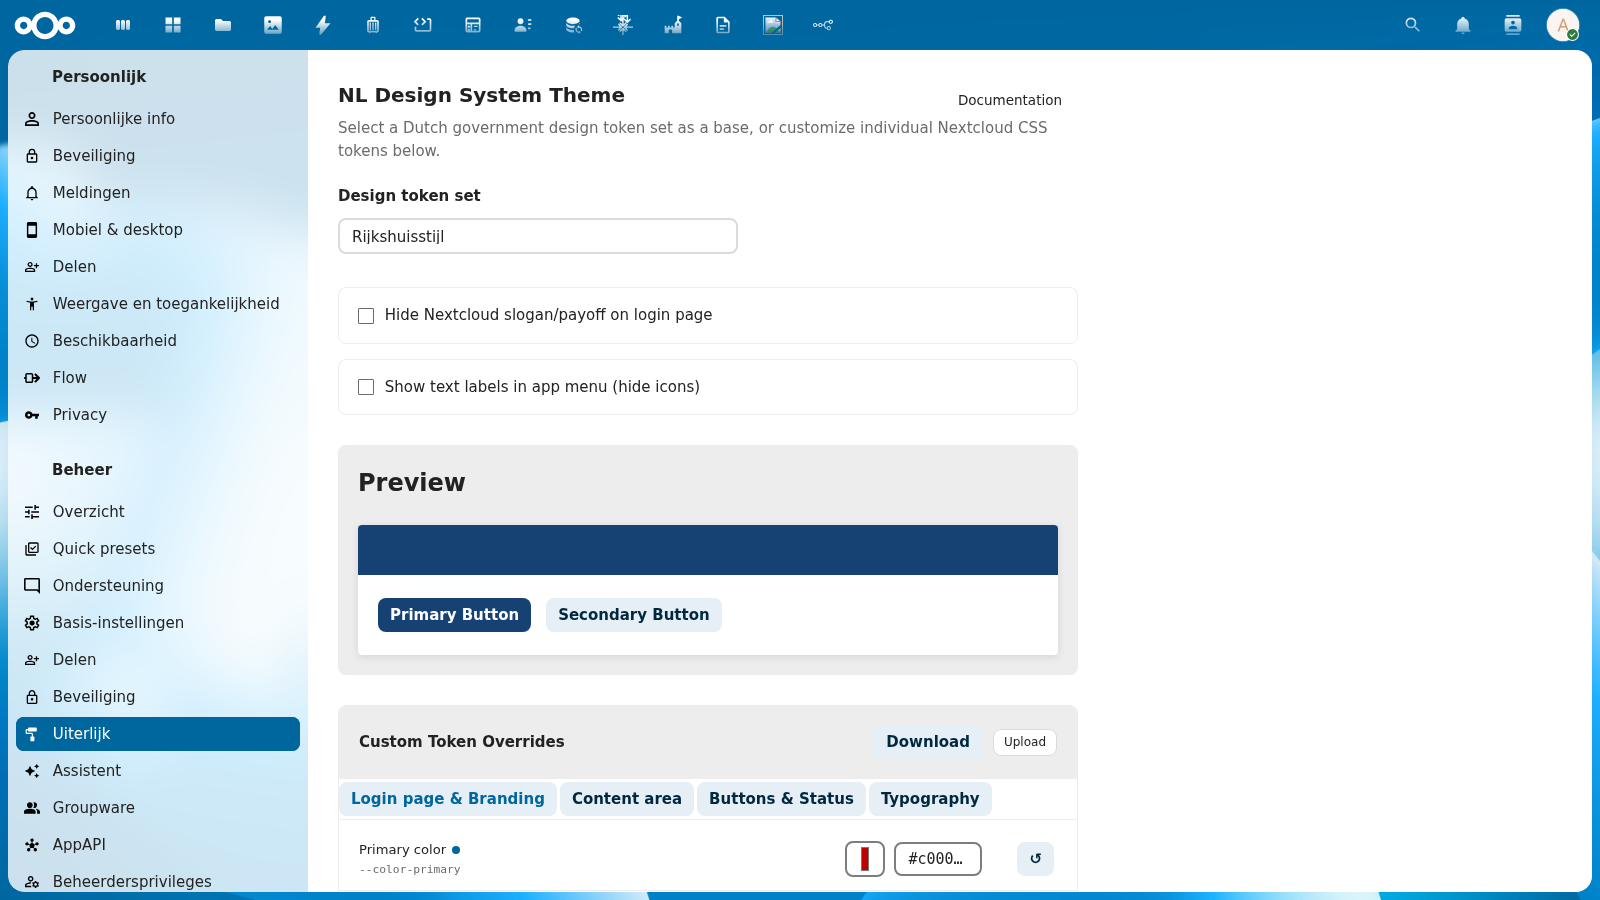
Task: Open Beschikbaarheid settings
Action: click(158, 341)
